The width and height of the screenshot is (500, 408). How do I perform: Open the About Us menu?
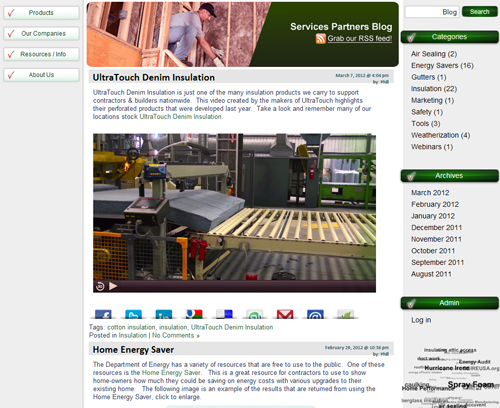point(41,75)
